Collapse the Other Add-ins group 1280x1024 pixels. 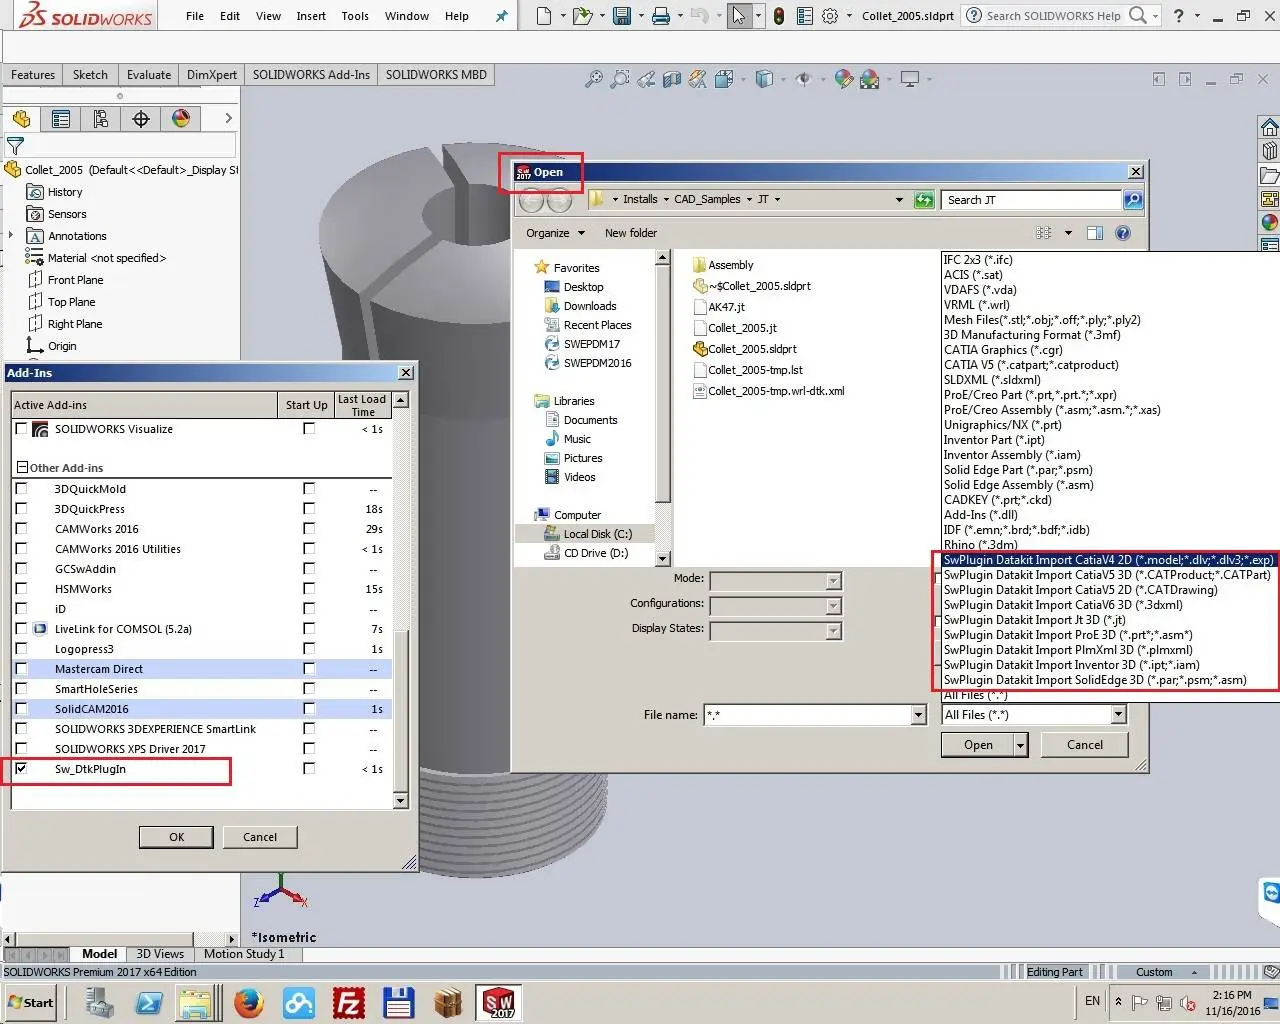click(21, 468)
